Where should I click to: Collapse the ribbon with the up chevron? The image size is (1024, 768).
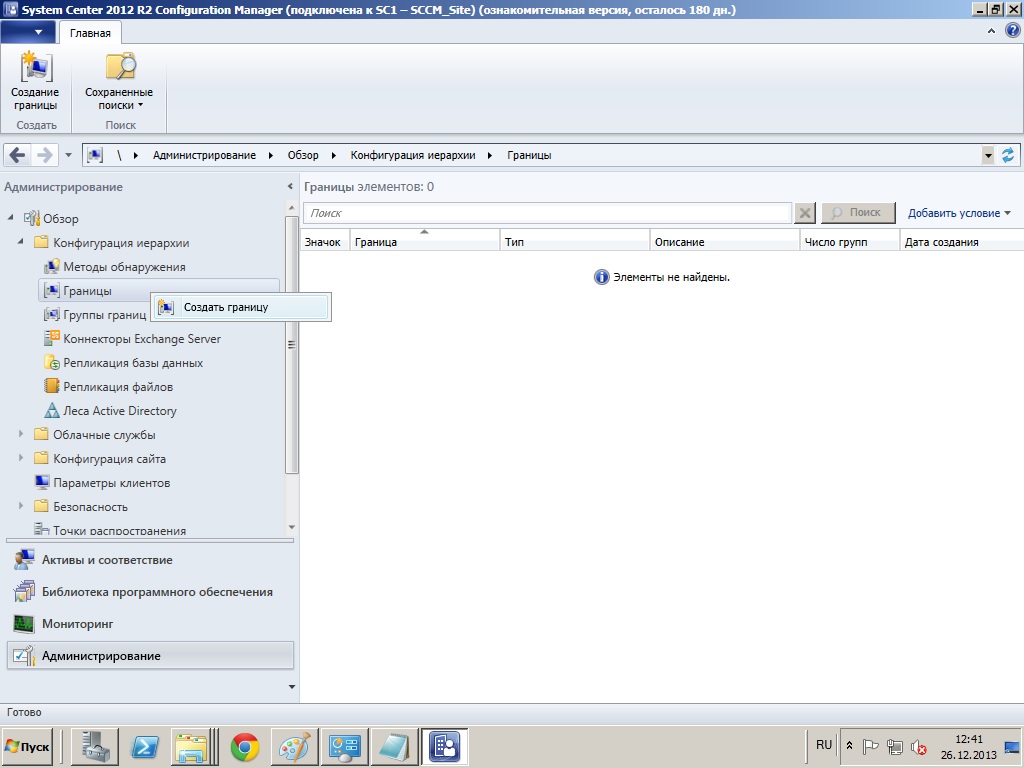(x=991, y=31)
